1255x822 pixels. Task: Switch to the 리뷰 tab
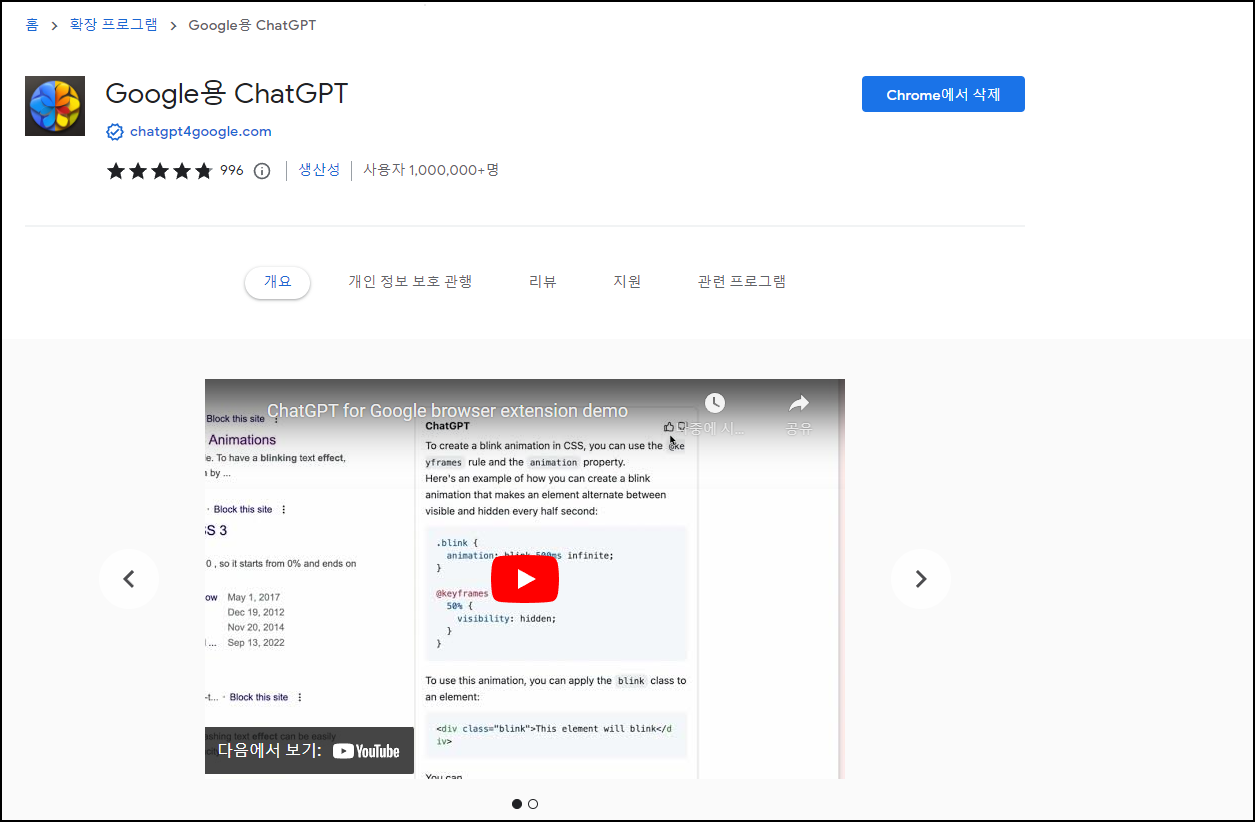(542, 282)
